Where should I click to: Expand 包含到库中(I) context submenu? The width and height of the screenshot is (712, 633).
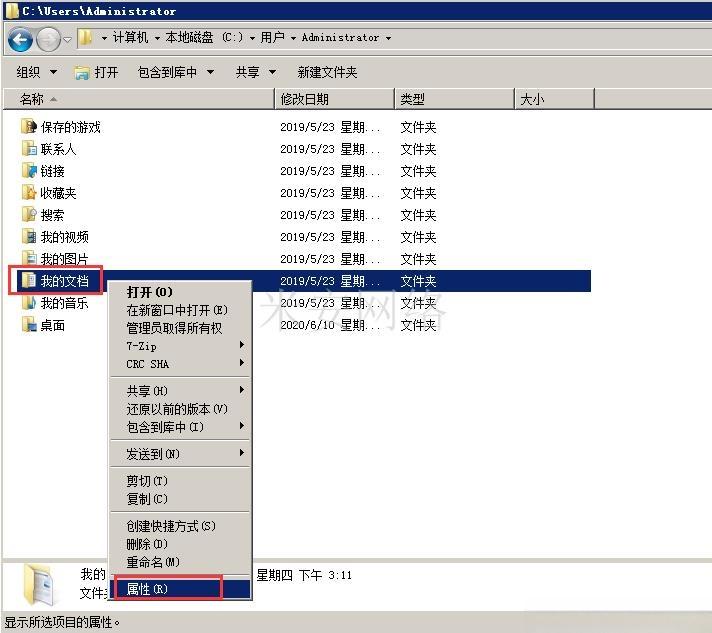[180, 427]
